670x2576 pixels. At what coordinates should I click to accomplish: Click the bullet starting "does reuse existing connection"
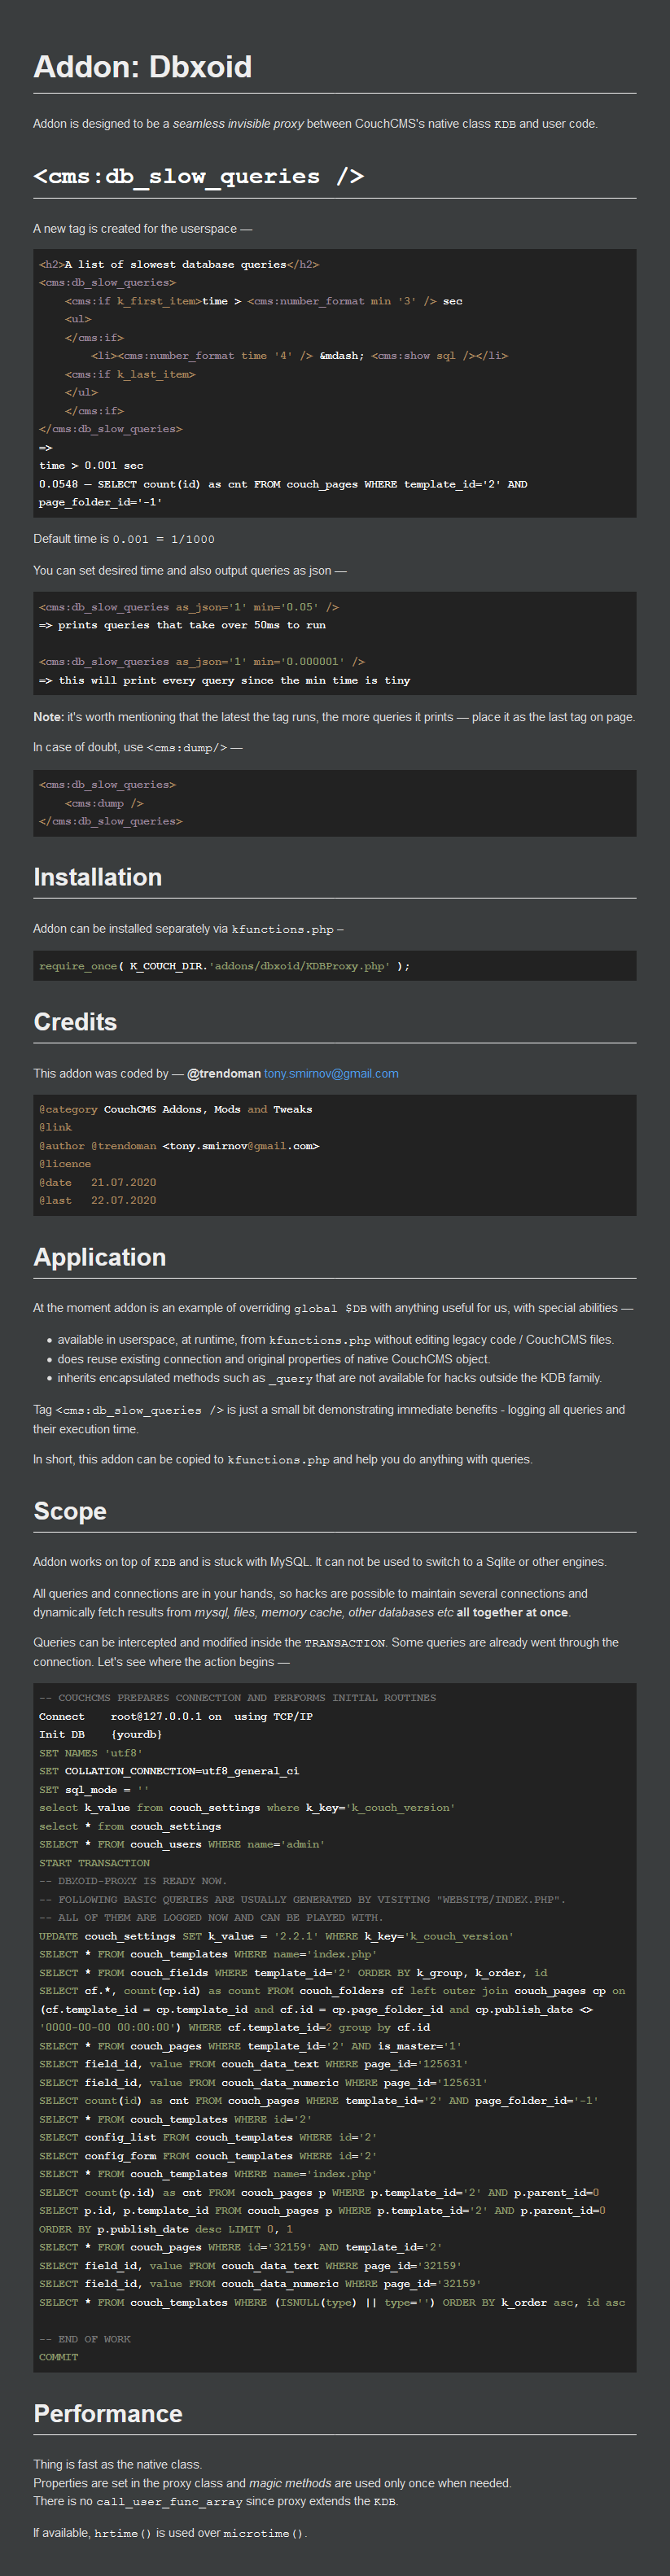[274, 1359]
